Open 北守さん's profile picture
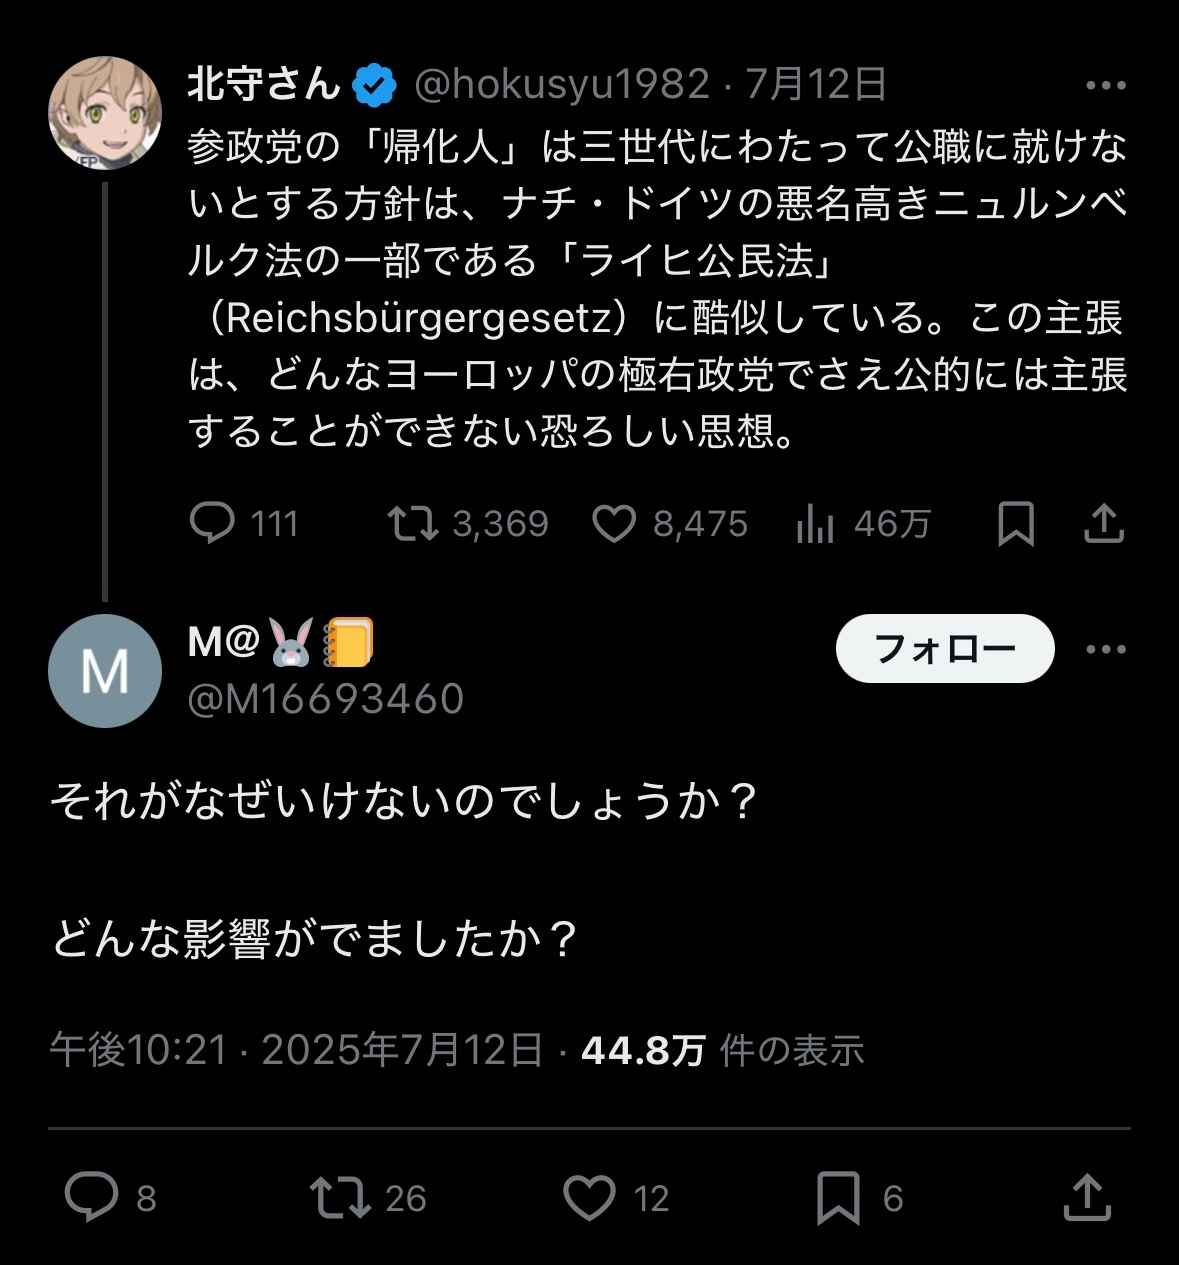Viewport: 1179px width, 1265px height. pos(105,113)
